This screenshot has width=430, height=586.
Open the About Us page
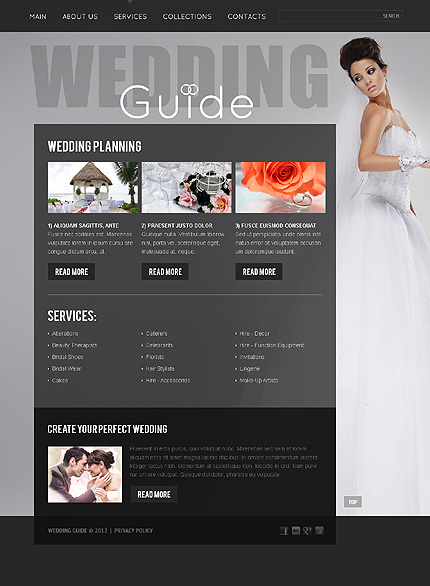(80, 16)
